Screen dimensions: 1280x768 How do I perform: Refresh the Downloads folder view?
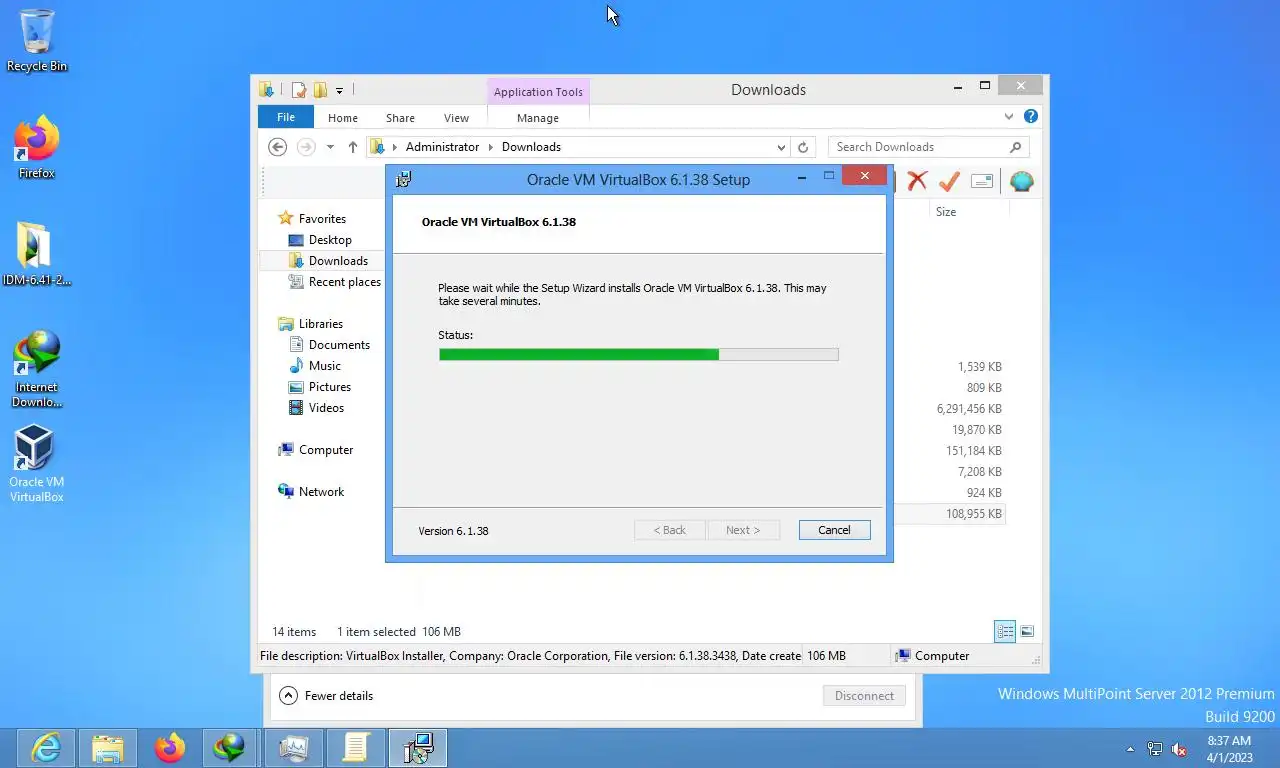[803, 147]
